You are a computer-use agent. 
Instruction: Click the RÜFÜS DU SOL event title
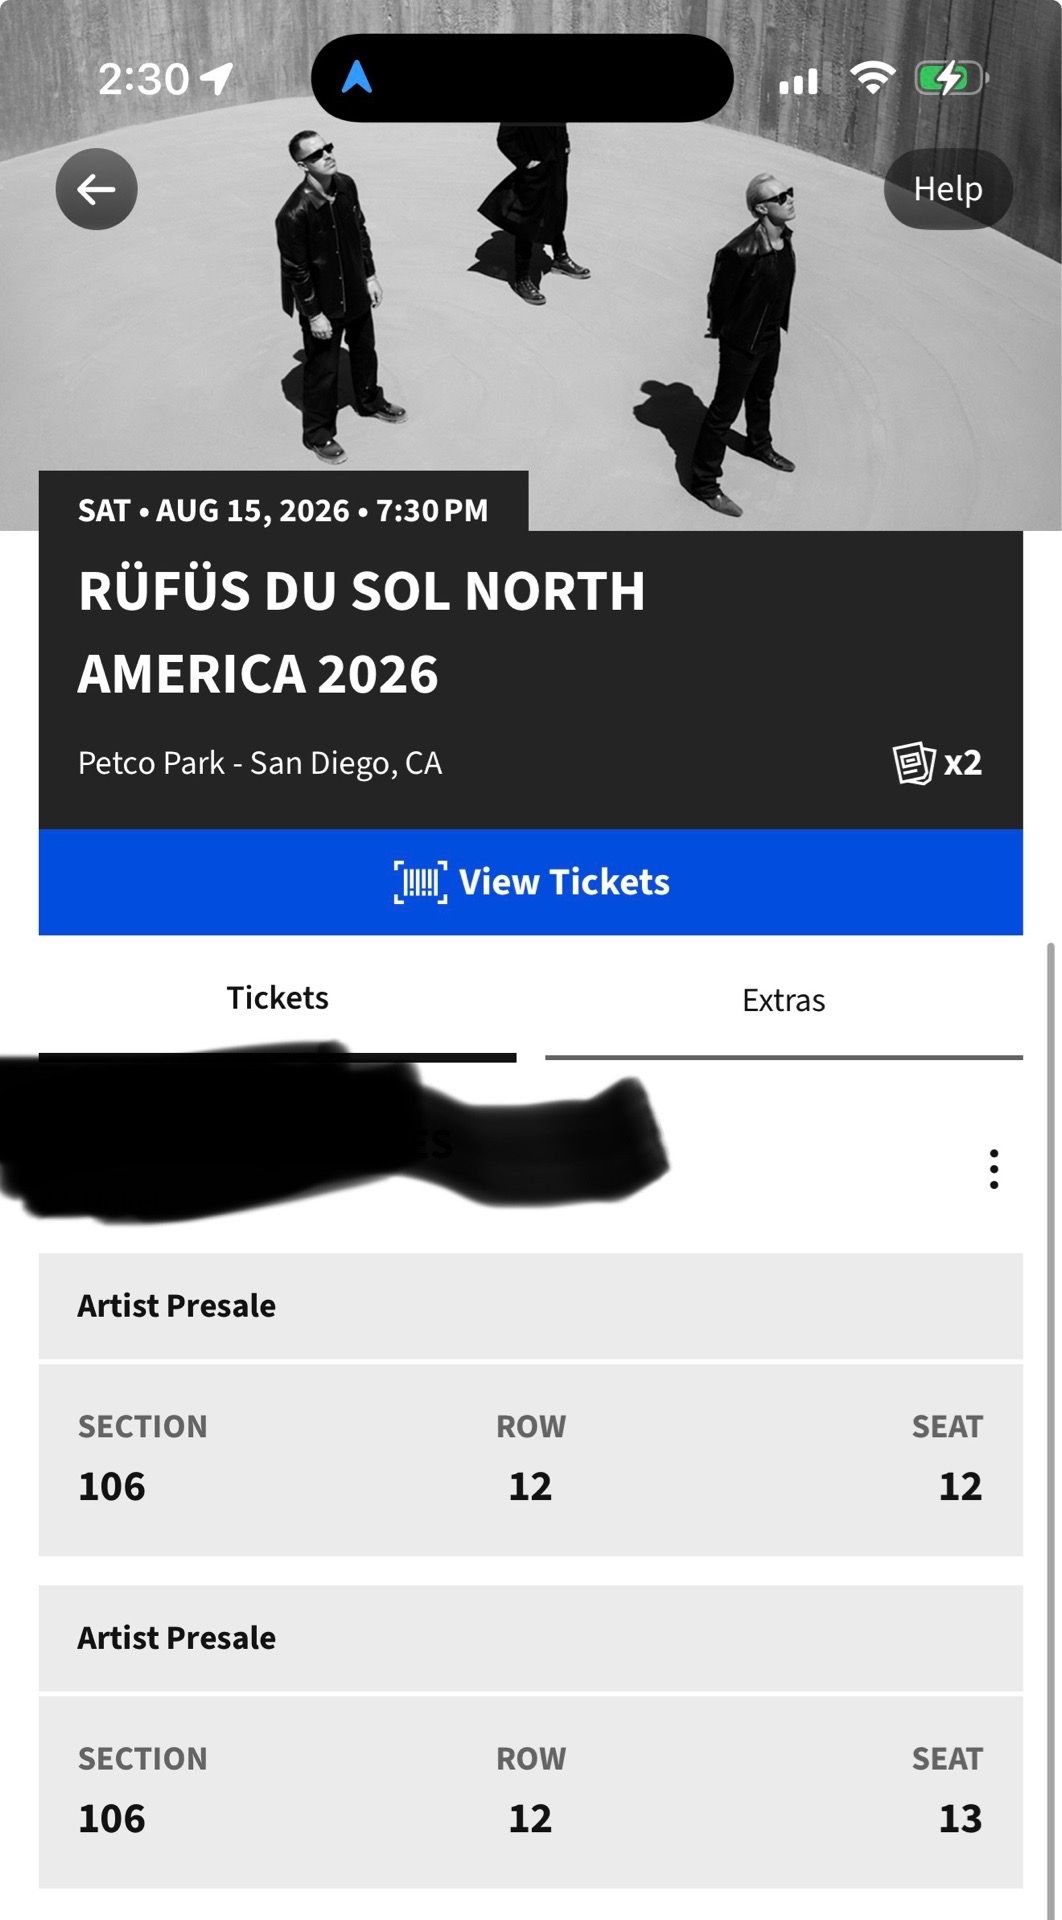[x=362, y=632]
